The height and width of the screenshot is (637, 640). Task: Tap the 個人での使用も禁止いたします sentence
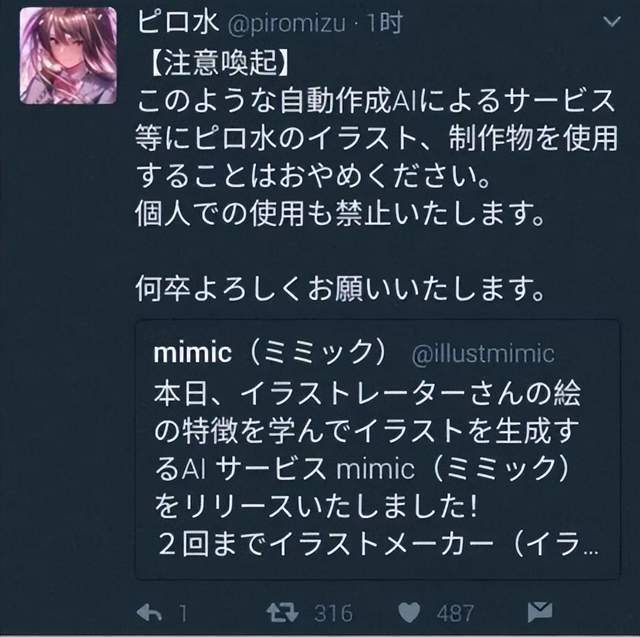340,214
